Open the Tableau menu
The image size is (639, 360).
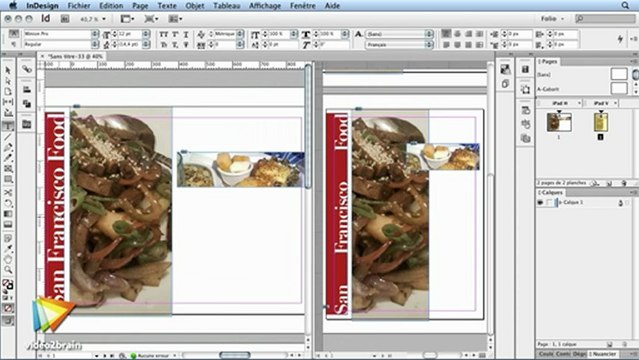point(227,6)
